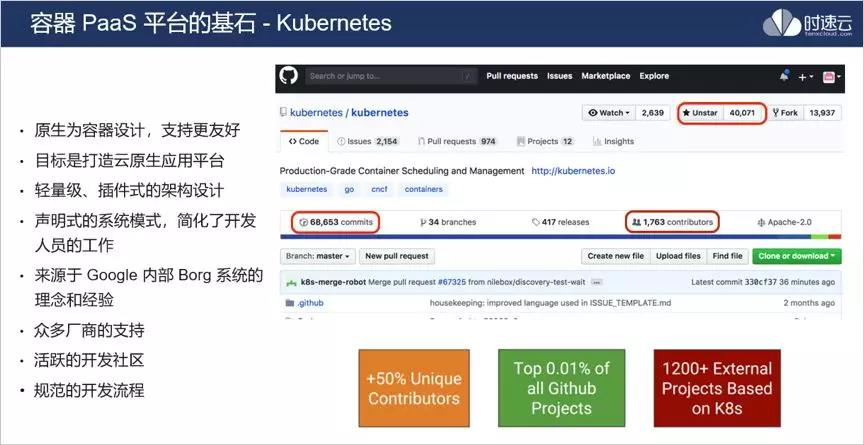Viewport: 864px width, 445px height.
Task: Click the 1200+ External Projects red box
Action: (x=717, y=388)
